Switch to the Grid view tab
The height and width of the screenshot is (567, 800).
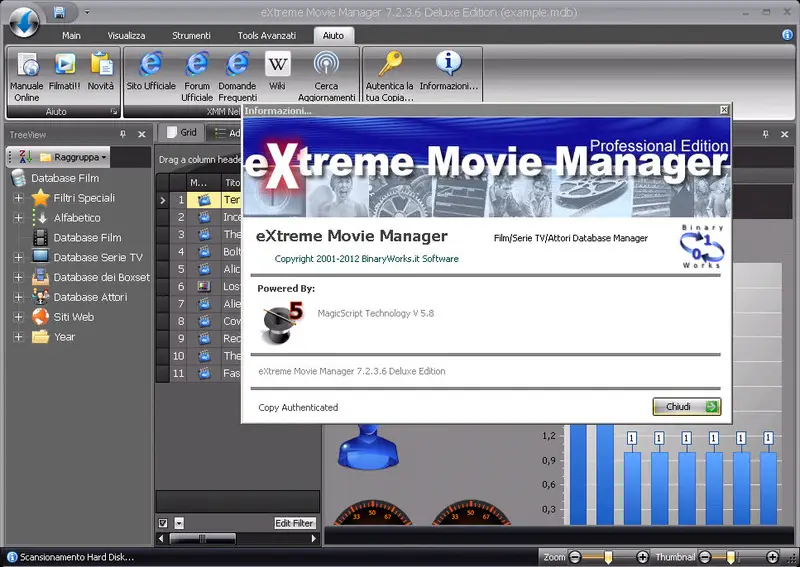pyautogui.click(x=182, y=133)
